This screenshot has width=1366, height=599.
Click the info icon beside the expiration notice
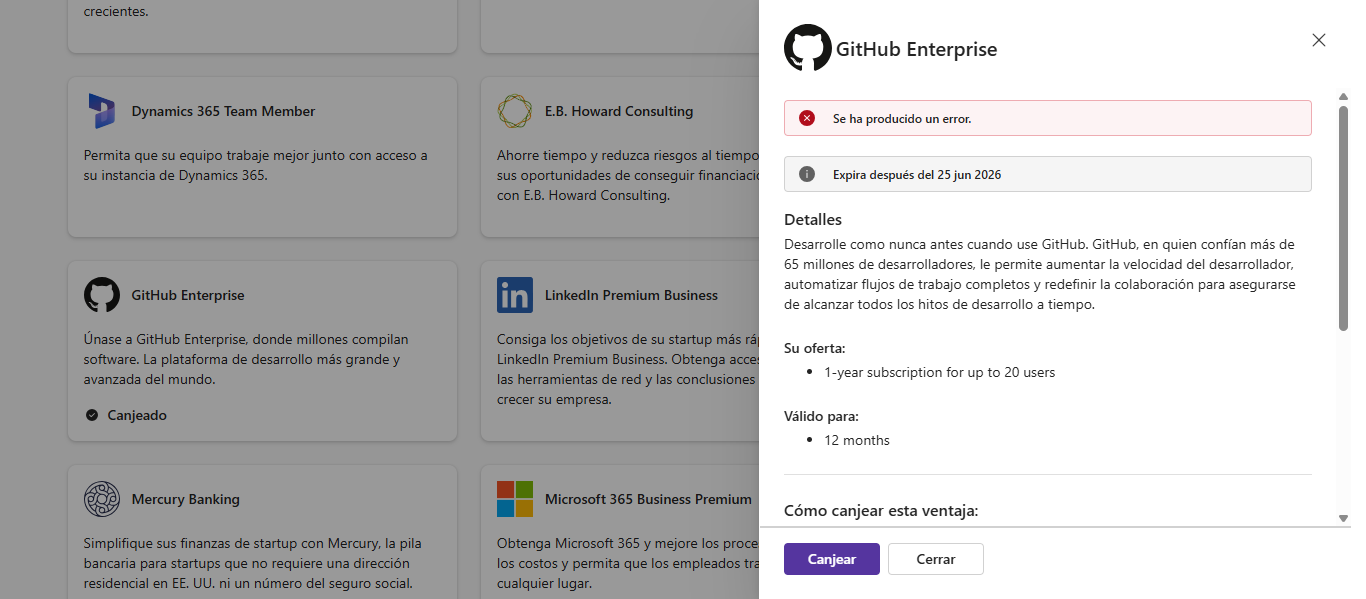click(x=807, y=174)
